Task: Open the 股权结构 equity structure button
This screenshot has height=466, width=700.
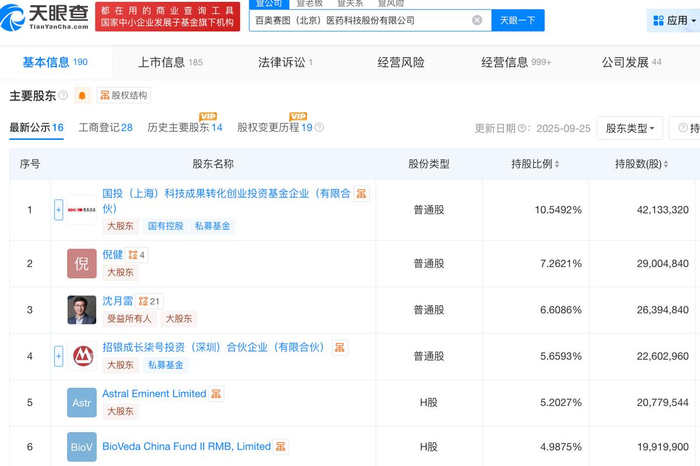Action: coord(124,96)
